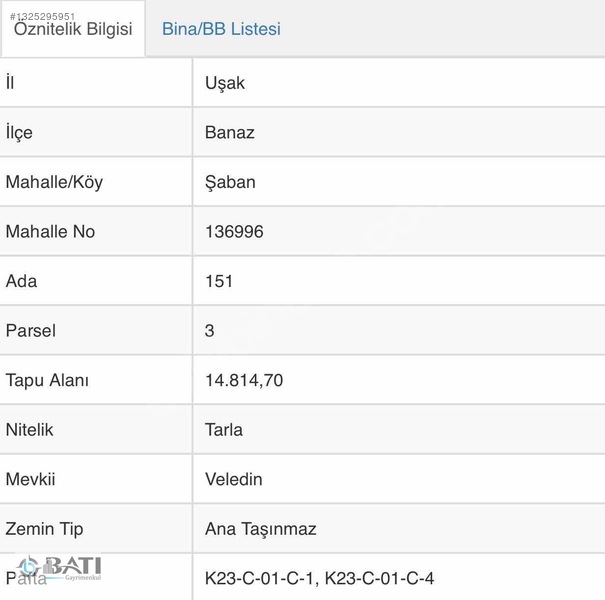Viewport: 605px width, 600px height.
Task: Select the Tapu Alanı value 14.814,70
Action: pyautogui.click(x=244, y=380)
